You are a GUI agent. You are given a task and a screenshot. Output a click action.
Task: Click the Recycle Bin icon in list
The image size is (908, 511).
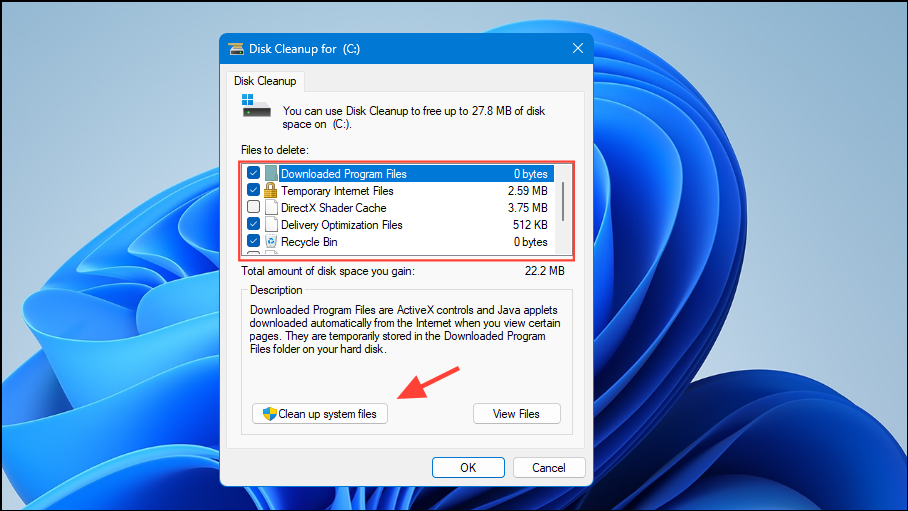[270, 241]
